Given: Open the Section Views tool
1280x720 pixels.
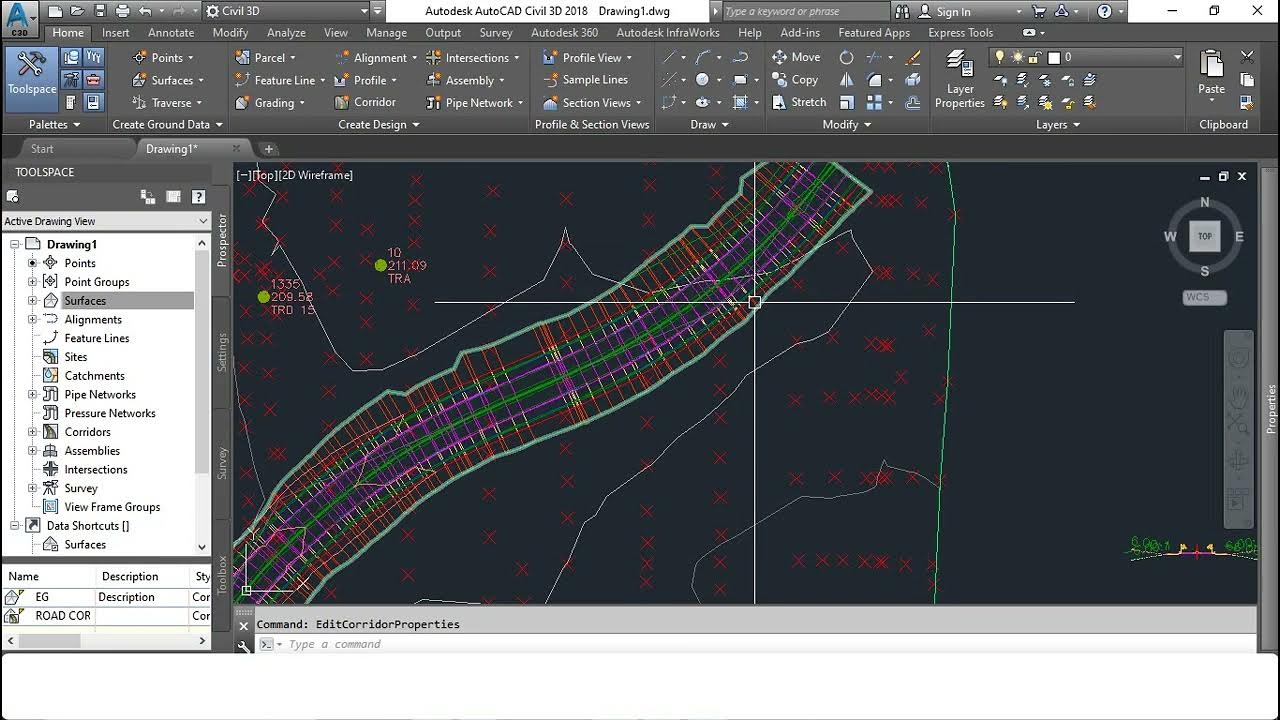Looking at the screenshot, I should click(x=591, y=102).
